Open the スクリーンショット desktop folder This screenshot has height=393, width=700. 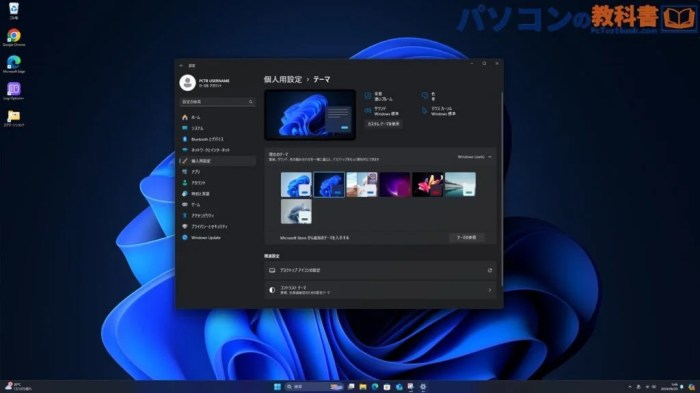[14, 118]
